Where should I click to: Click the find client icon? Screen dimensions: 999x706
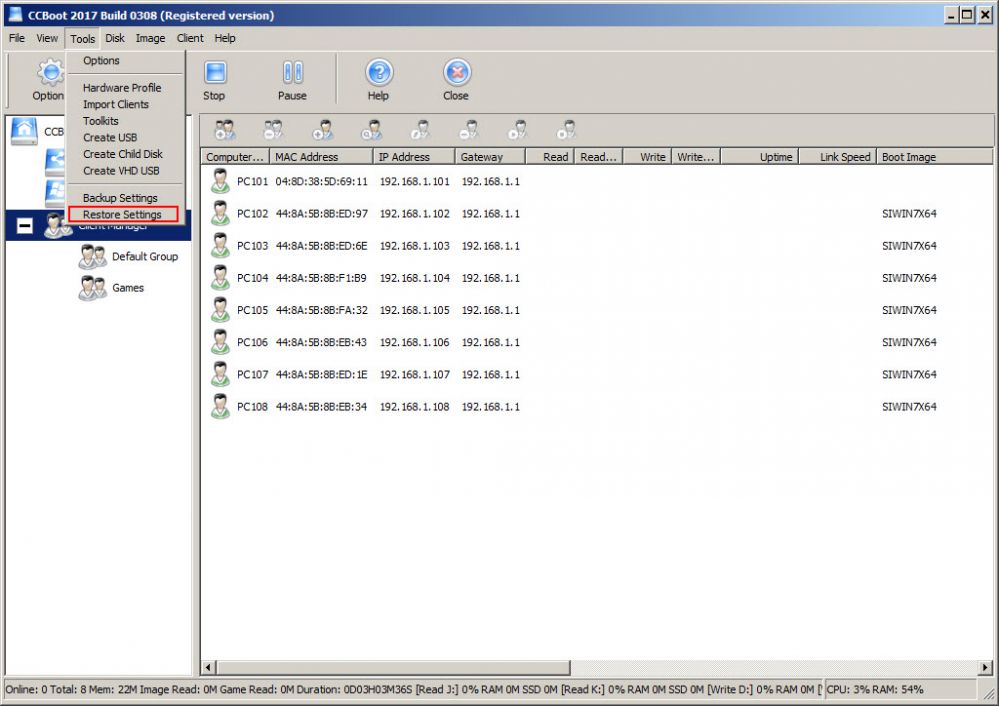point(371,130)
